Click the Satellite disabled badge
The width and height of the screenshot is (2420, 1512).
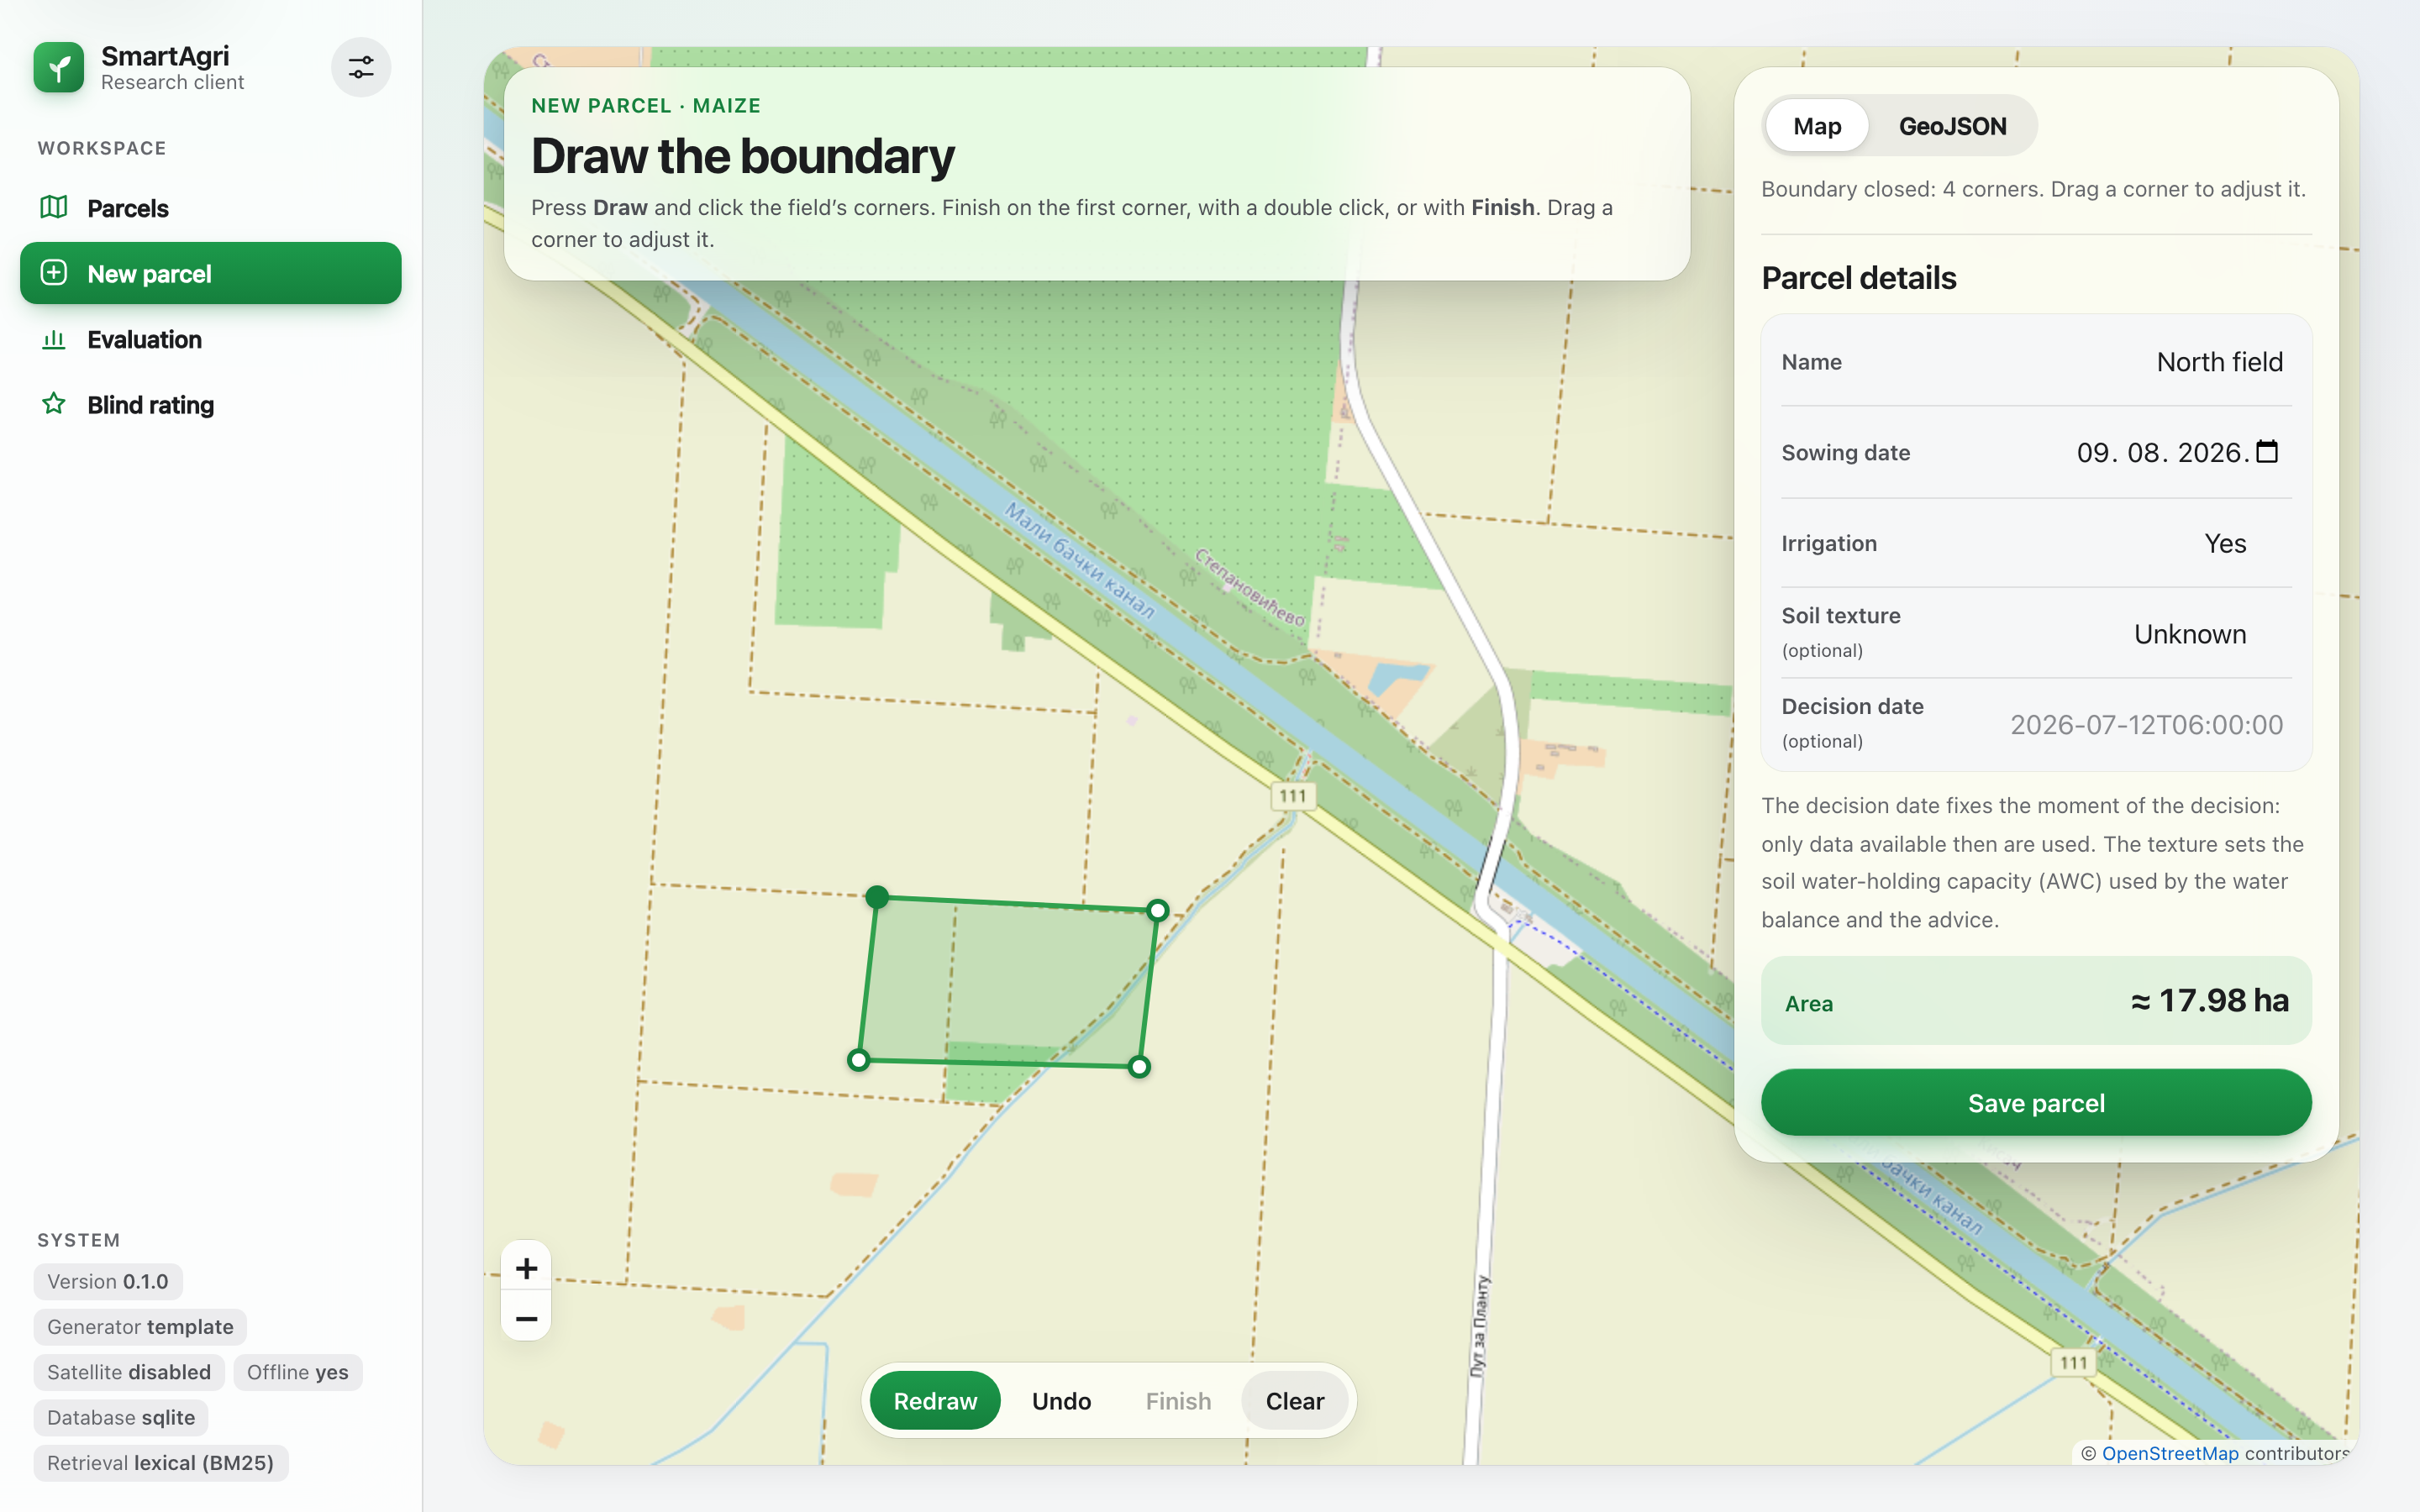click(x=129, y=1372)
